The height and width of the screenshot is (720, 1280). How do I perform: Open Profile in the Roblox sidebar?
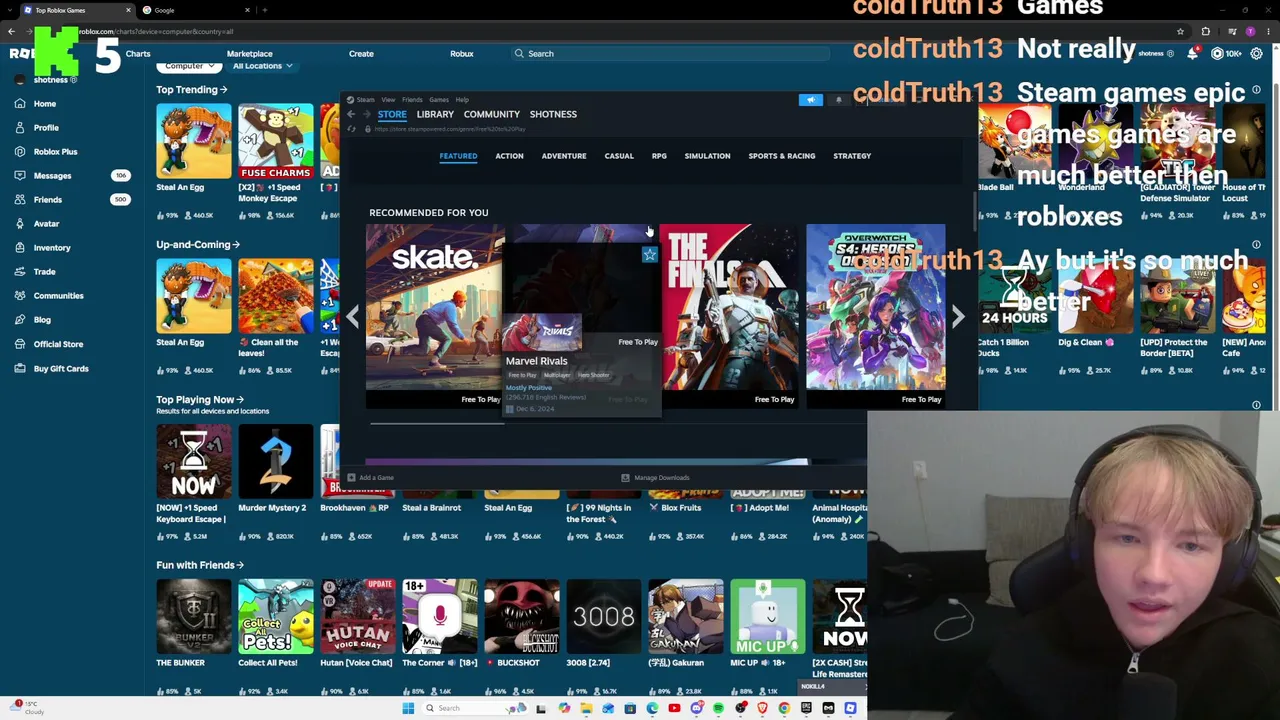(x=46, y=127)
